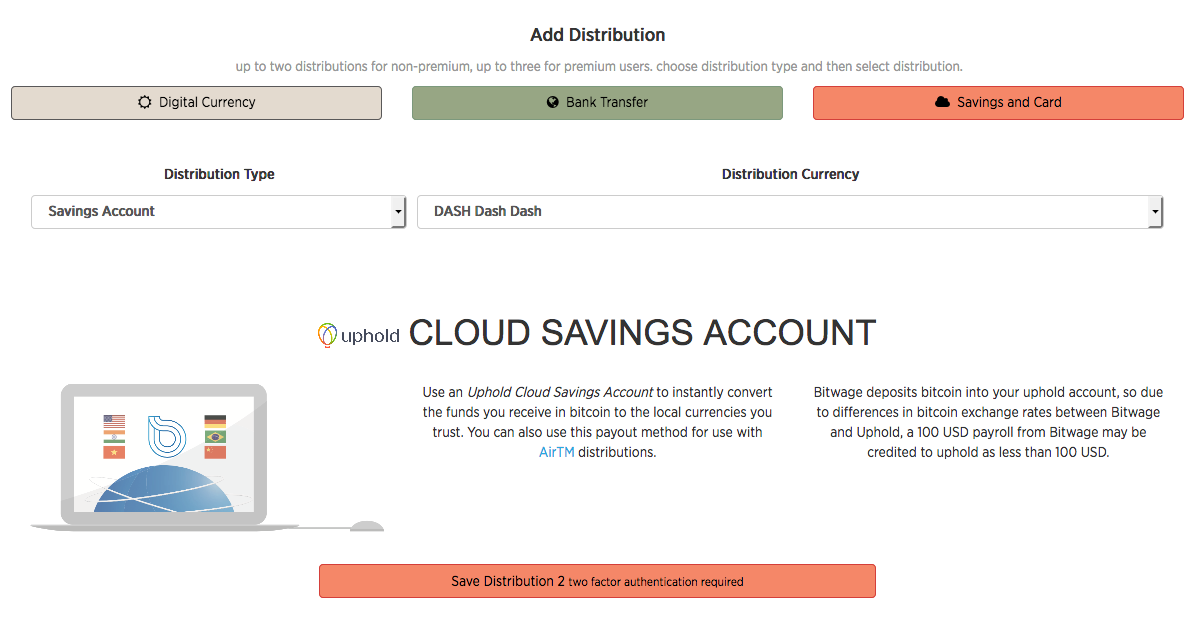
Task: Click the globe icon on Bank Transfer
Action: click(552, 102)
